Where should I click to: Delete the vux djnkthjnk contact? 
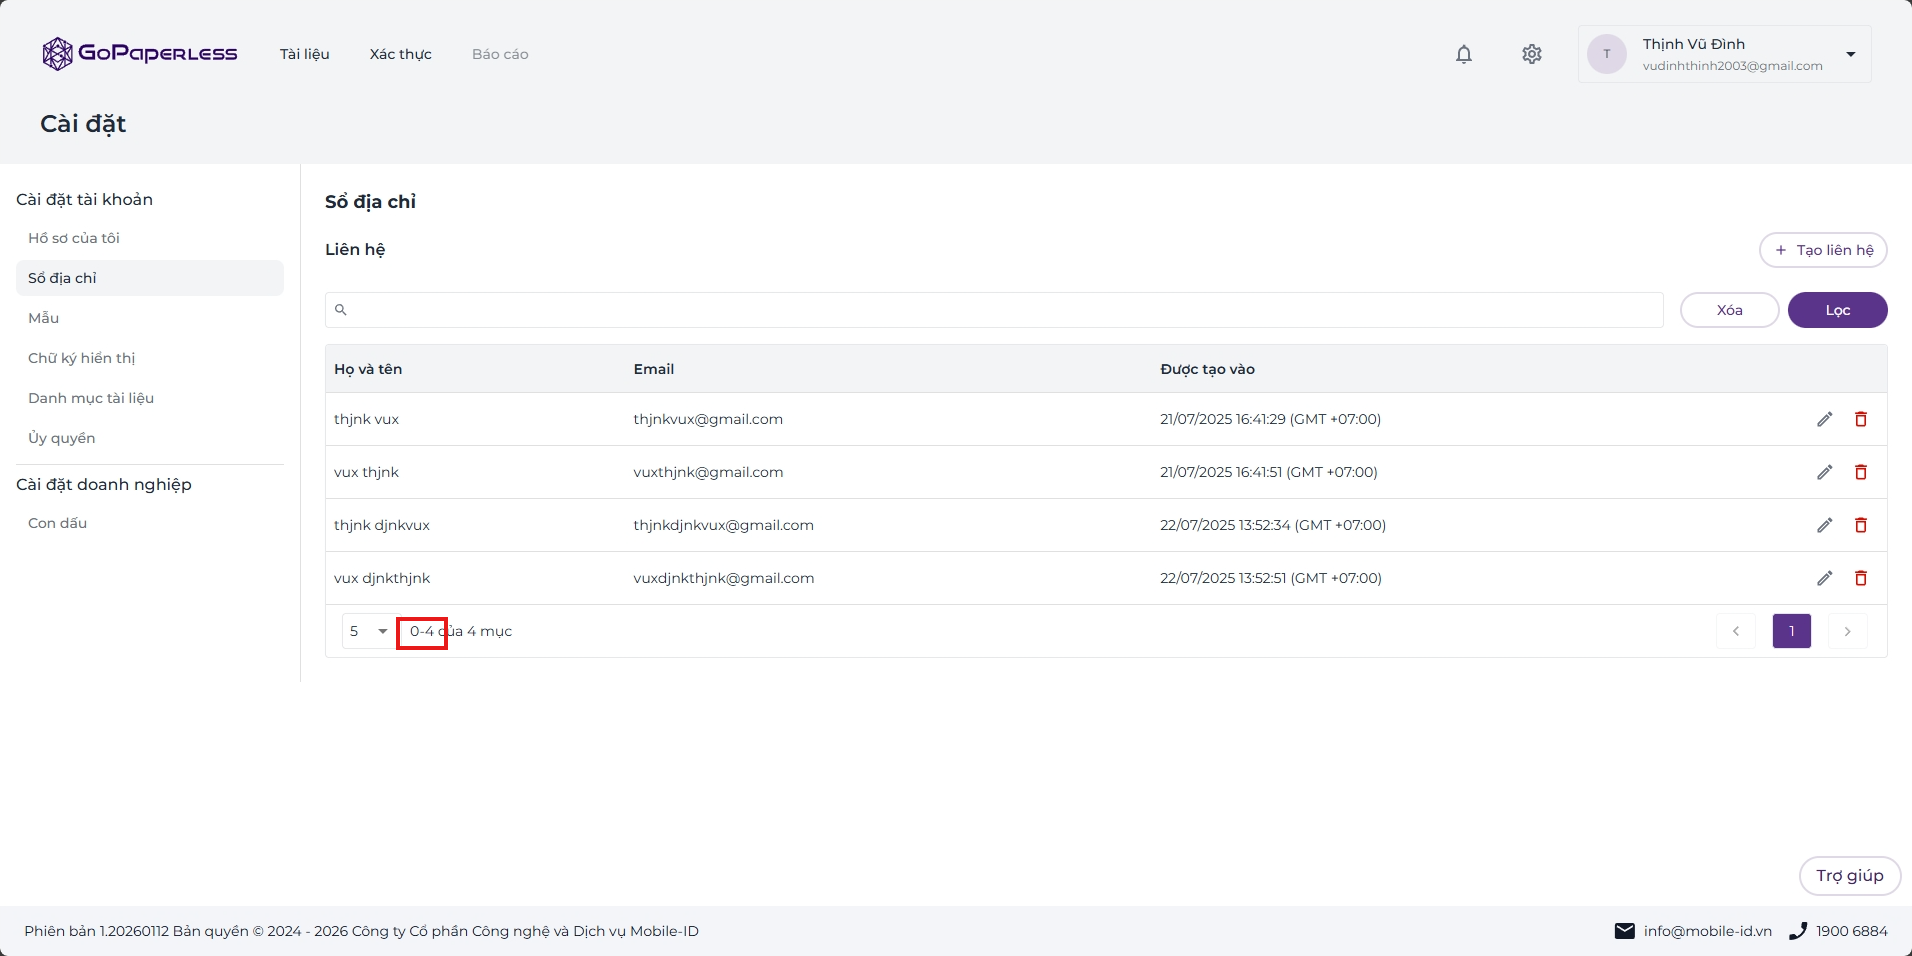[1861, 578]
